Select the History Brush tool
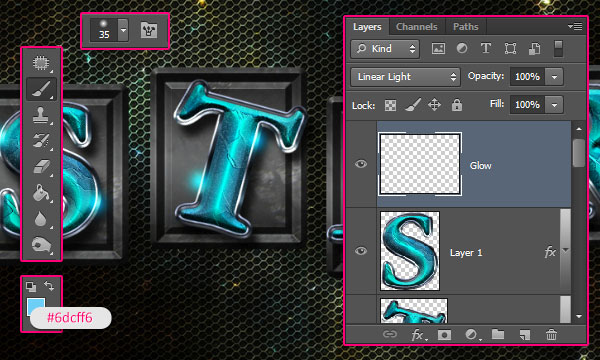 [x=41, y=141]
